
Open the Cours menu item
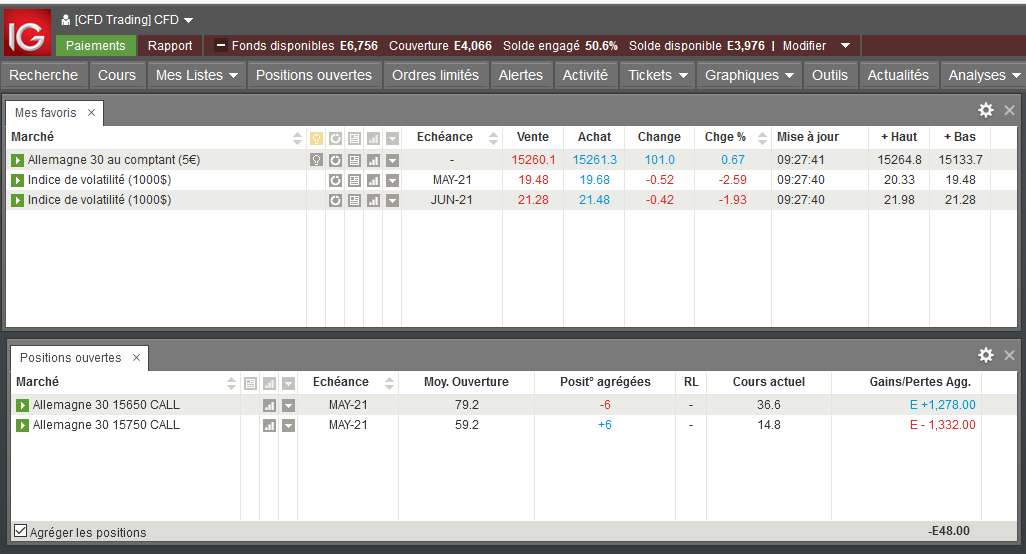[x=117, y=75]
